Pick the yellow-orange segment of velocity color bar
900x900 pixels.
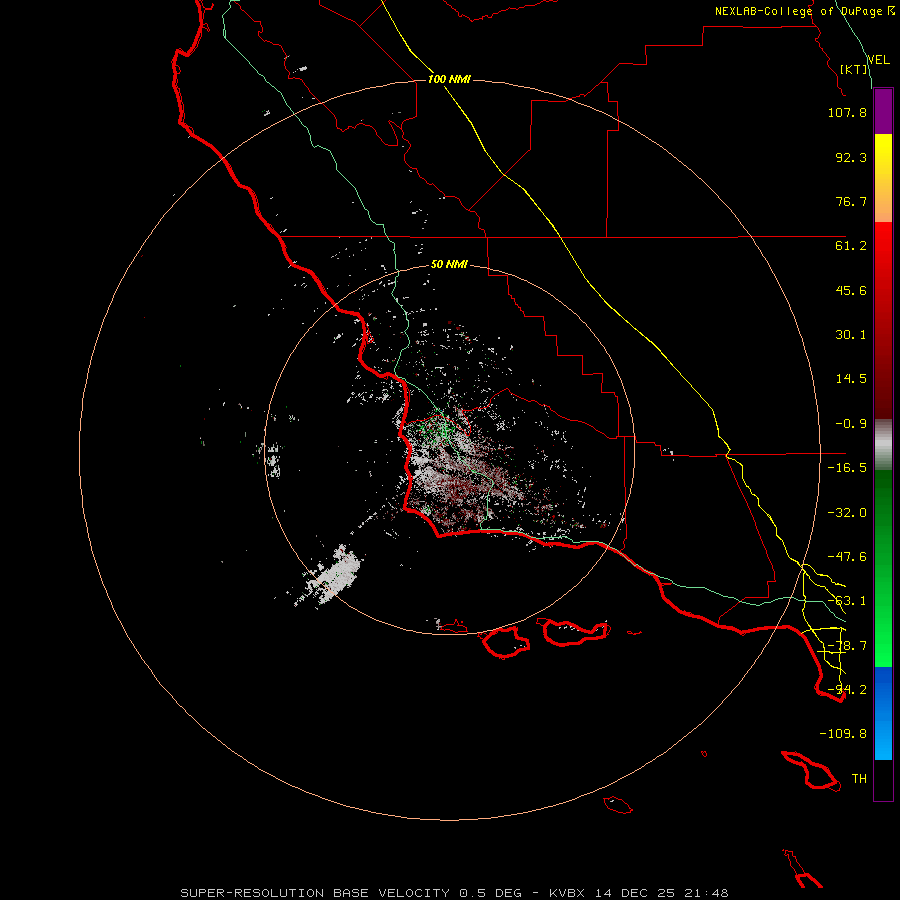pos(883,178)
